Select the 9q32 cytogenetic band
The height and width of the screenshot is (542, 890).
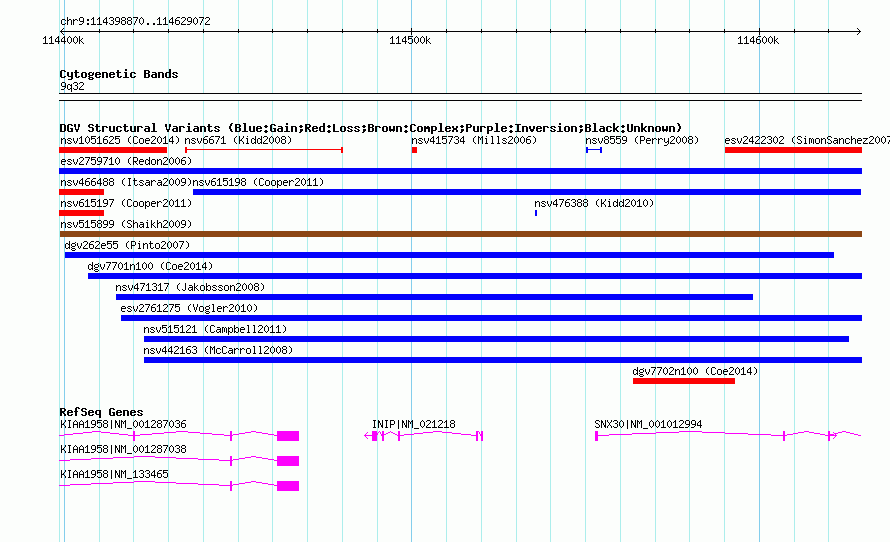(x=460, y=97)
